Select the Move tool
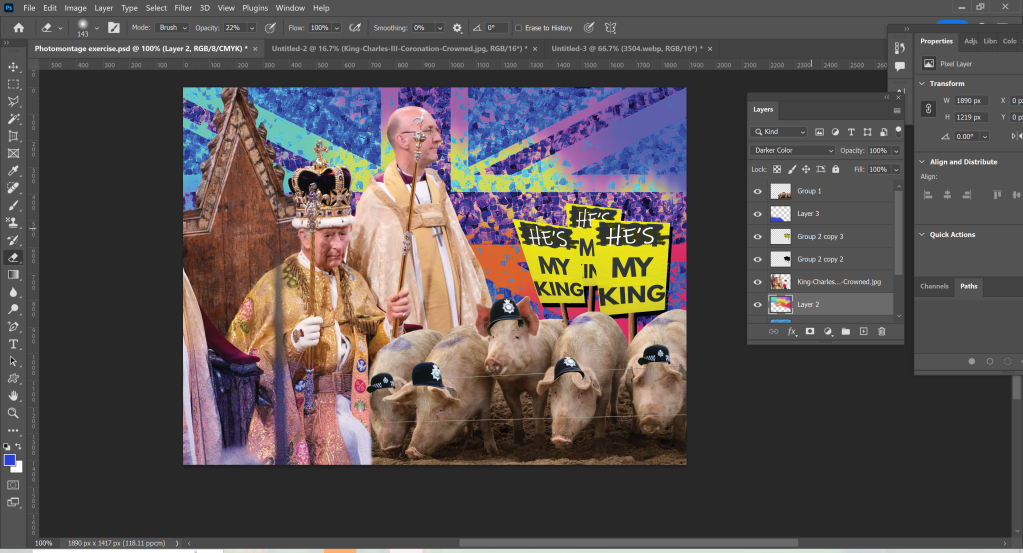1023x553 pixels. tap(13, 67)
